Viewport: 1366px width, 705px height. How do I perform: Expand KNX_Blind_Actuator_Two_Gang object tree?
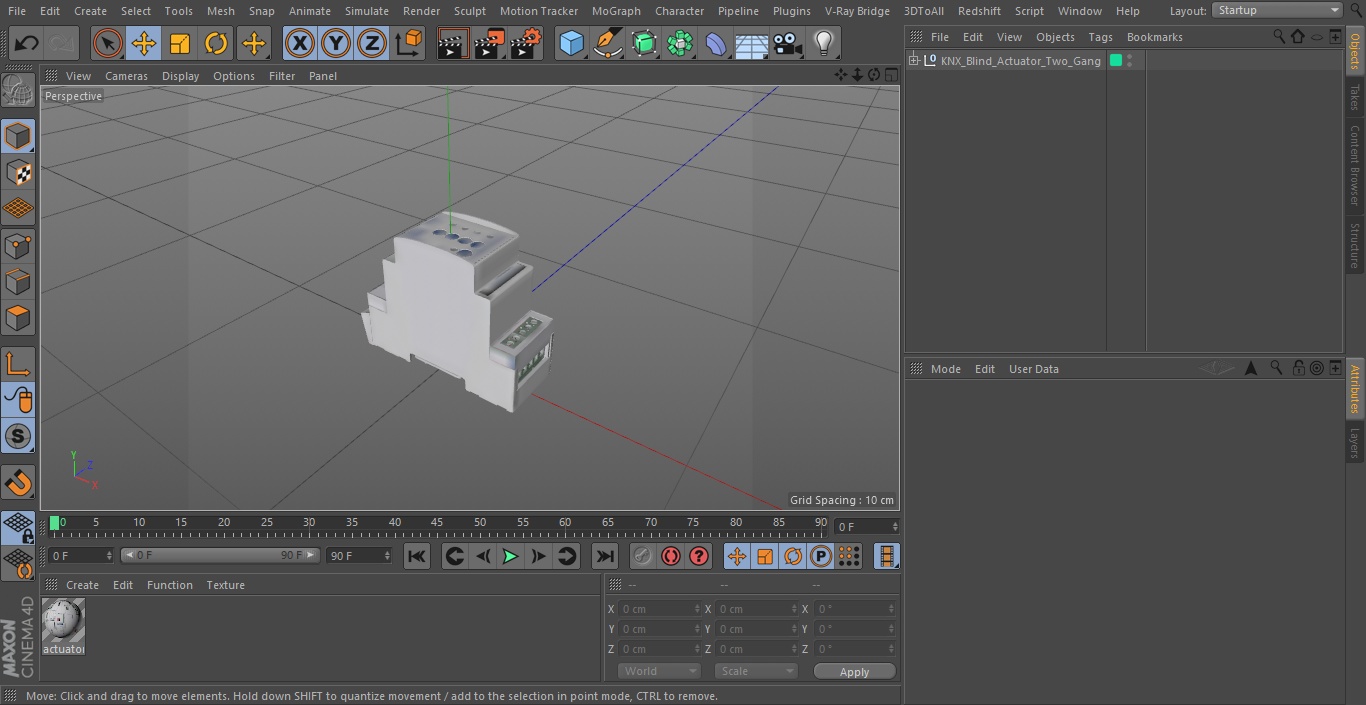pyautogui.click(x=913, y=61)
